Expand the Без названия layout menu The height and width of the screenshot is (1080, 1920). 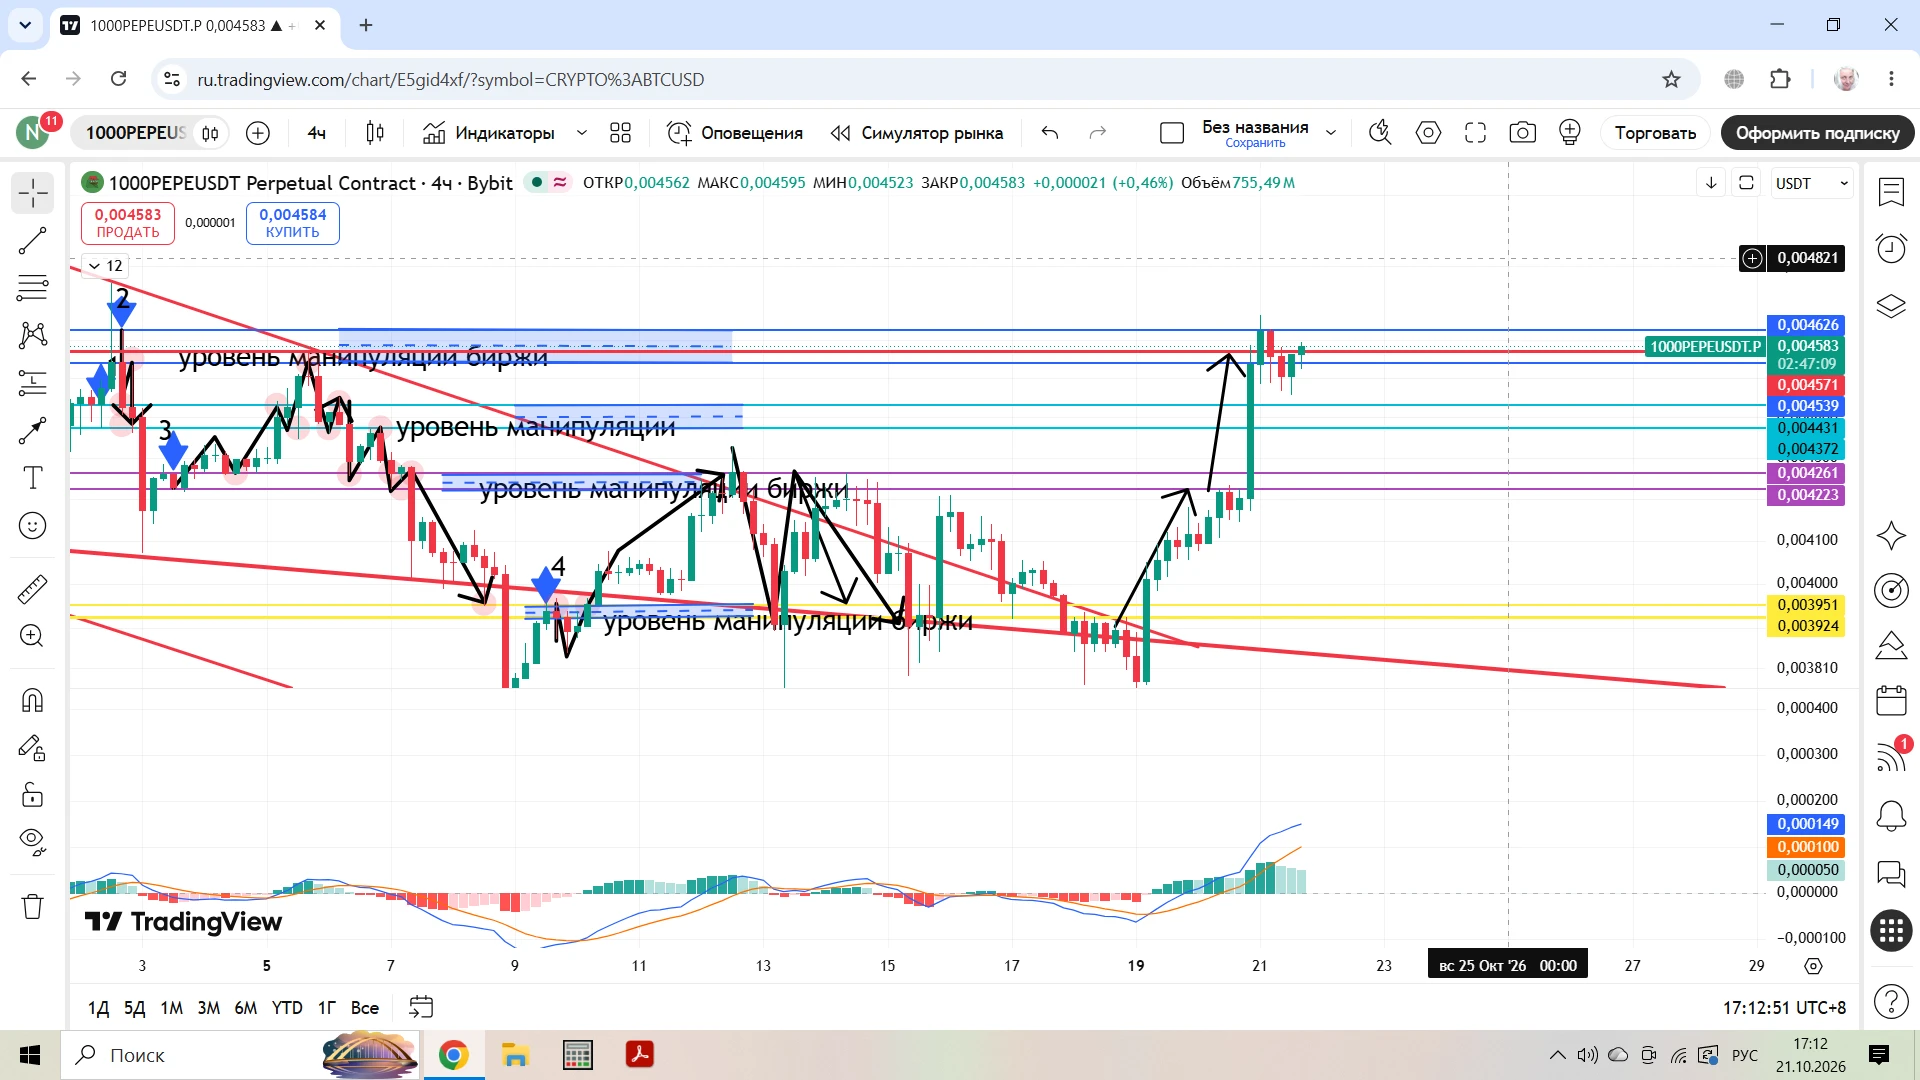[1331, 133]
